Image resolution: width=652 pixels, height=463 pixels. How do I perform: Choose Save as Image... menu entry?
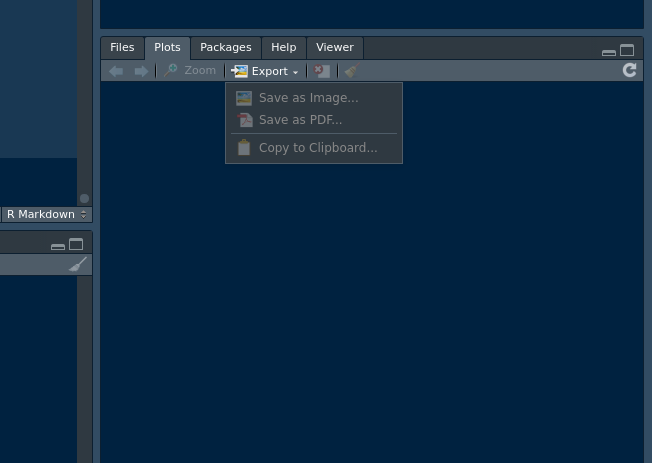(x=314, y=98)
